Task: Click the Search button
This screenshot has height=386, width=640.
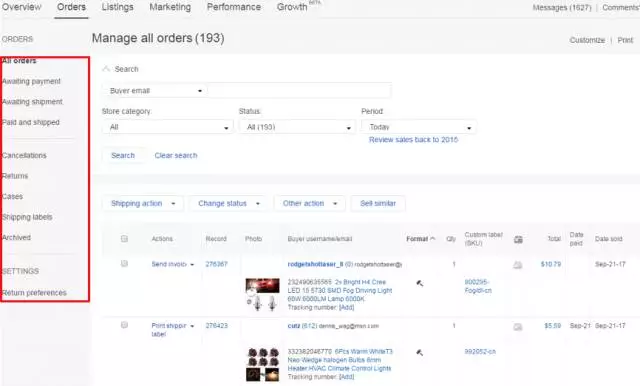Action: tap(123, 155)
